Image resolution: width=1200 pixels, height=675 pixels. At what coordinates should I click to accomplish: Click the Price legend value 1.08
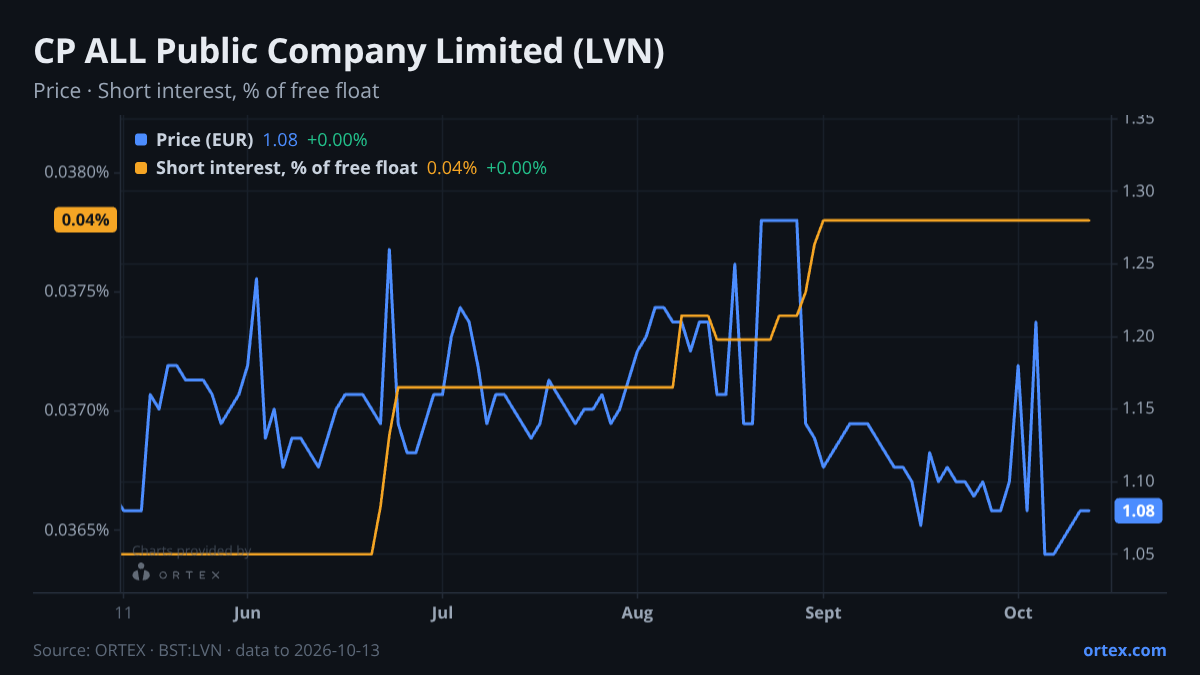(x=280, y=140)
